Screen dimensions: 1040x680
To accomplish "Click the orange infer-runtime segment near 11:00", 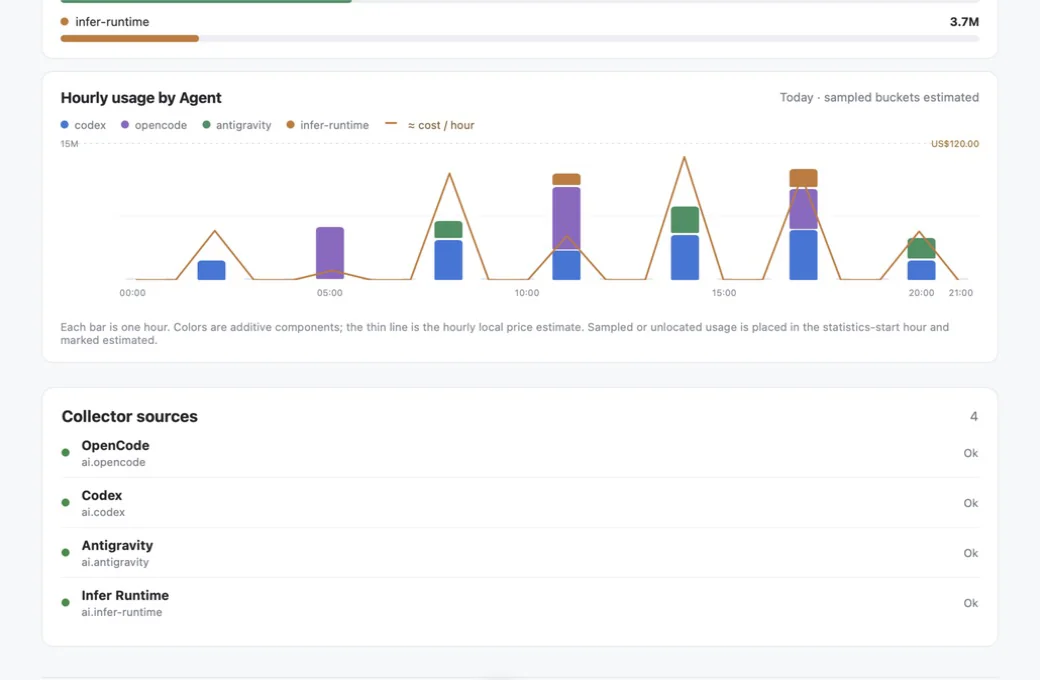I will click(566, 179).
